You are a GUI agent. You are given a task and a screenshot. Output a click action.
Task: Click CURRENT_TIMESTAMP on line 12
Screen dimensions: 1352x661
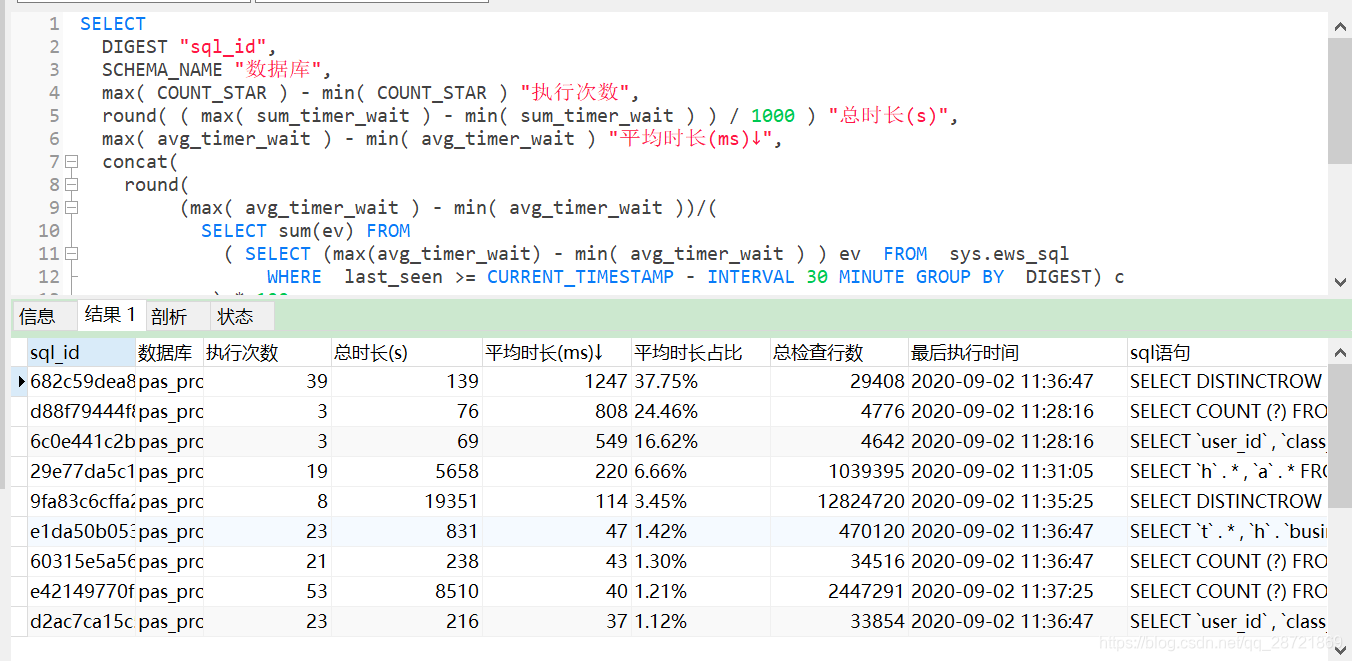click(581, 277)
